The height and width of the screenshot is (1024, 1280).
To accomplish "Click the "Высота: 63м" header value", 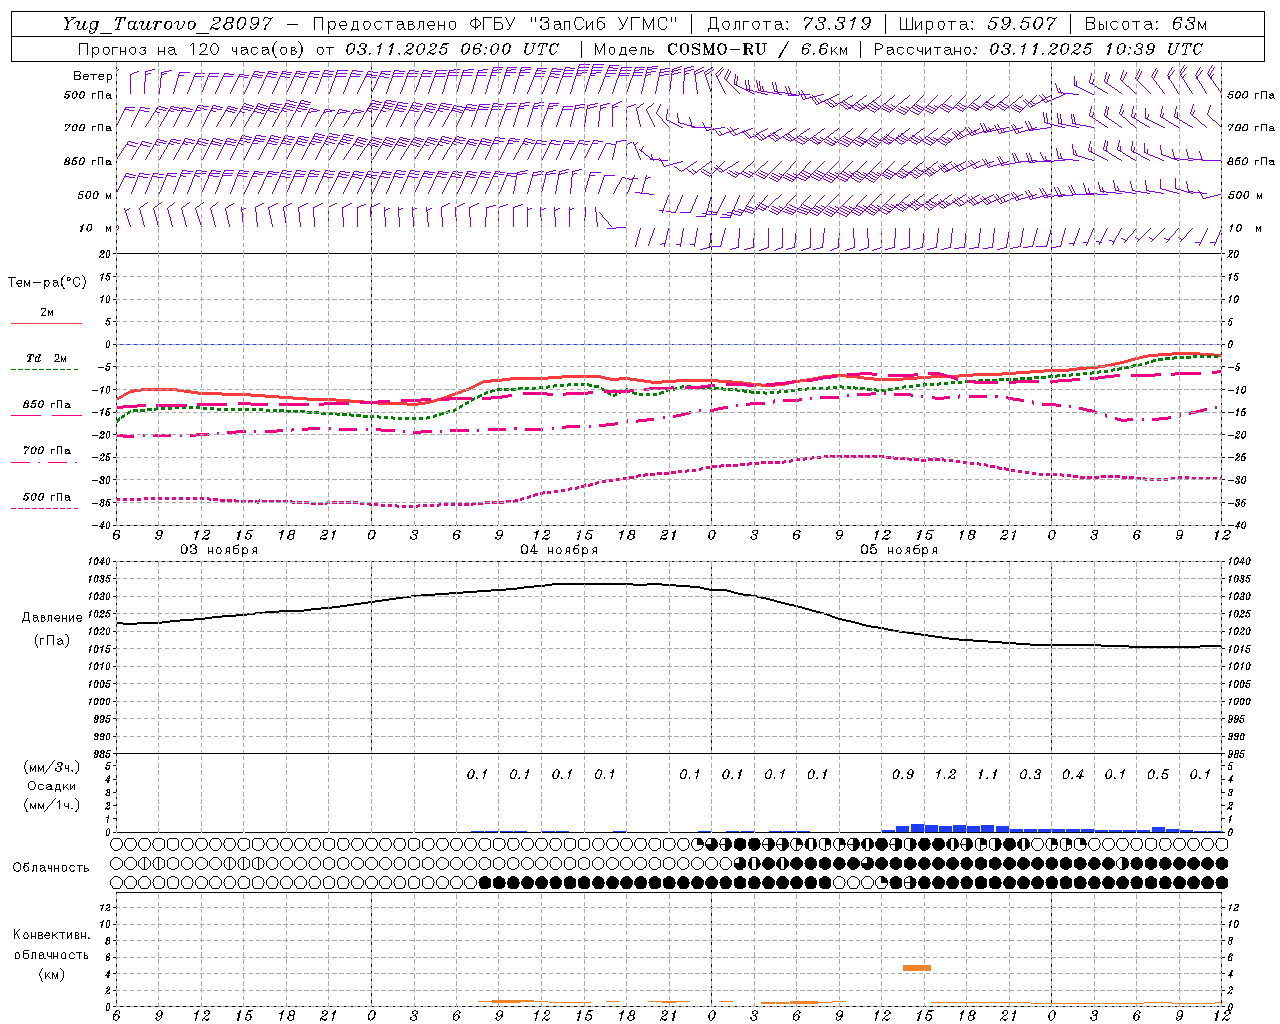I will click(x=1146, y=24).
